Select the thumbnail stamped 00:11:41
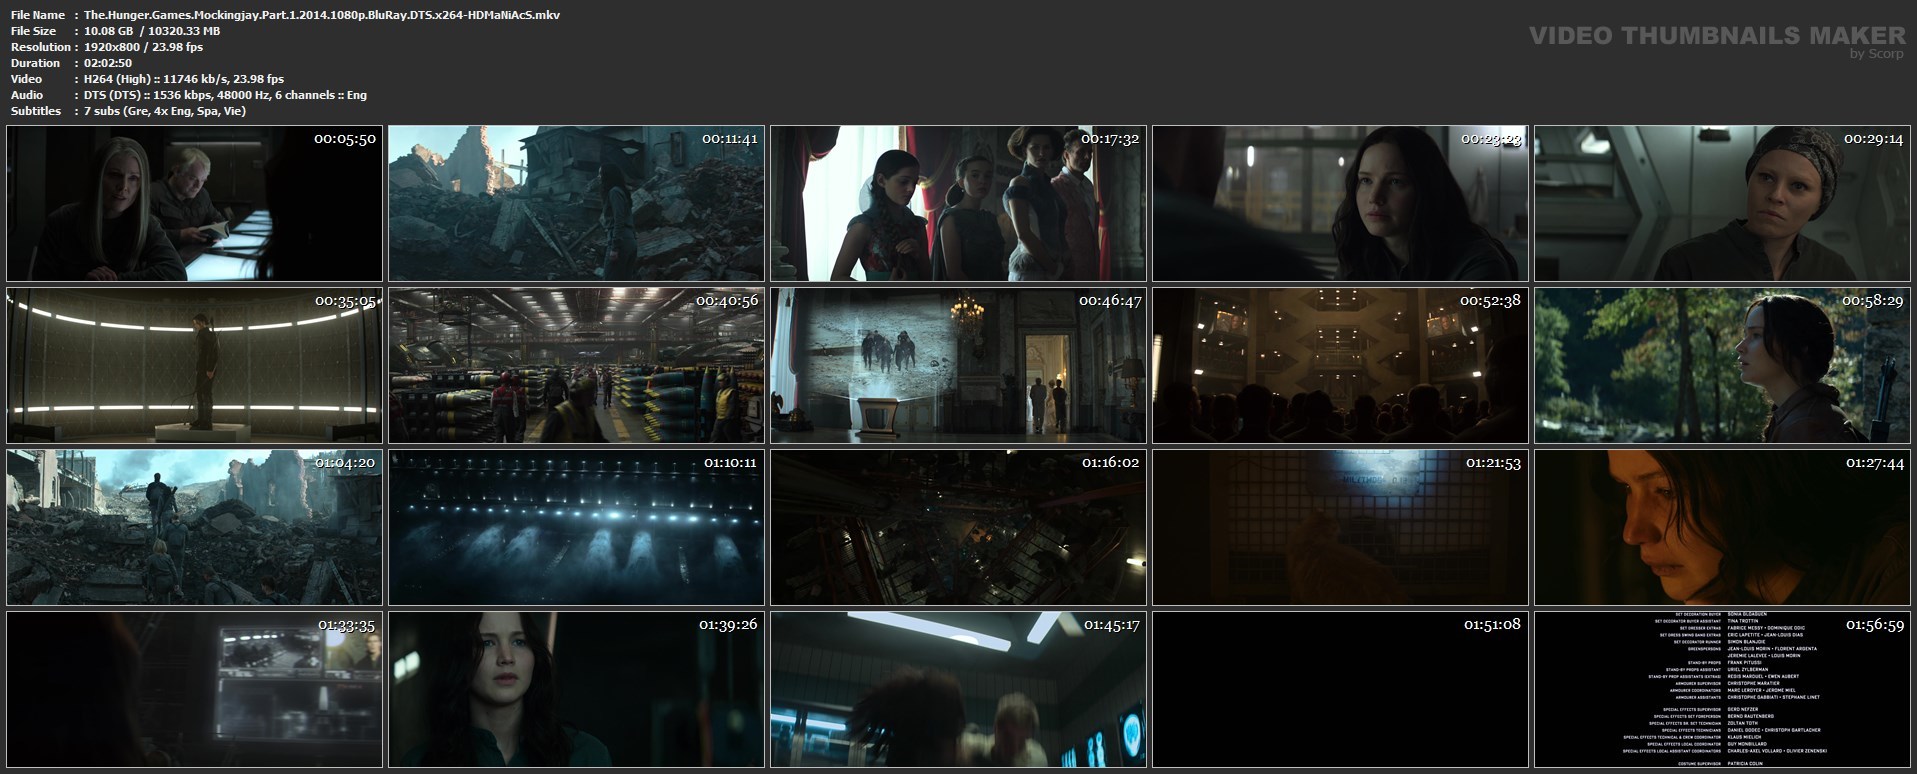 pyautogui.click(x=576, y=203)
